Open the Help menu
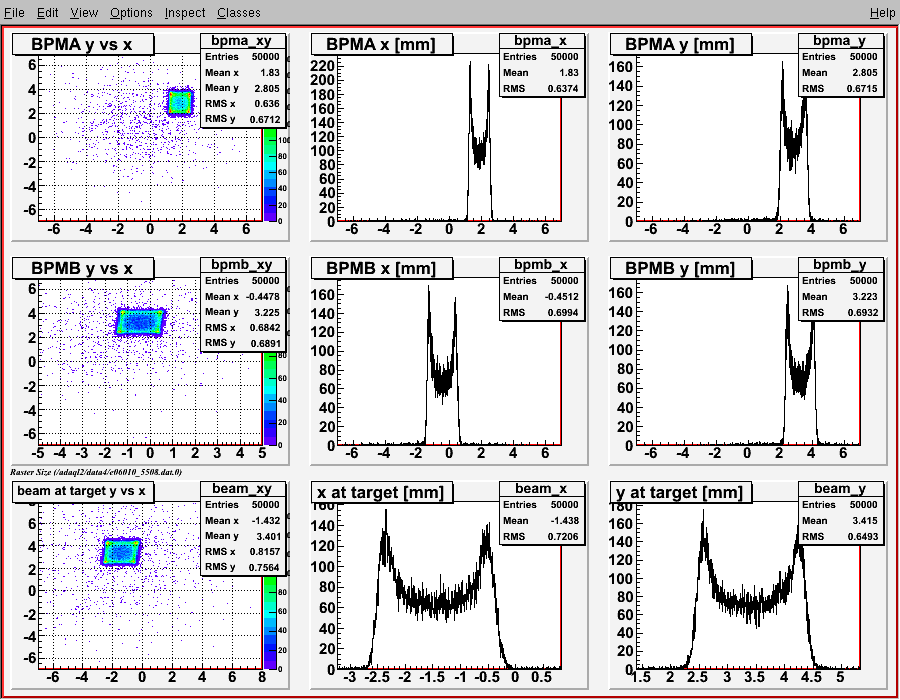Screen dimensions: 900x700 (882, 13)
